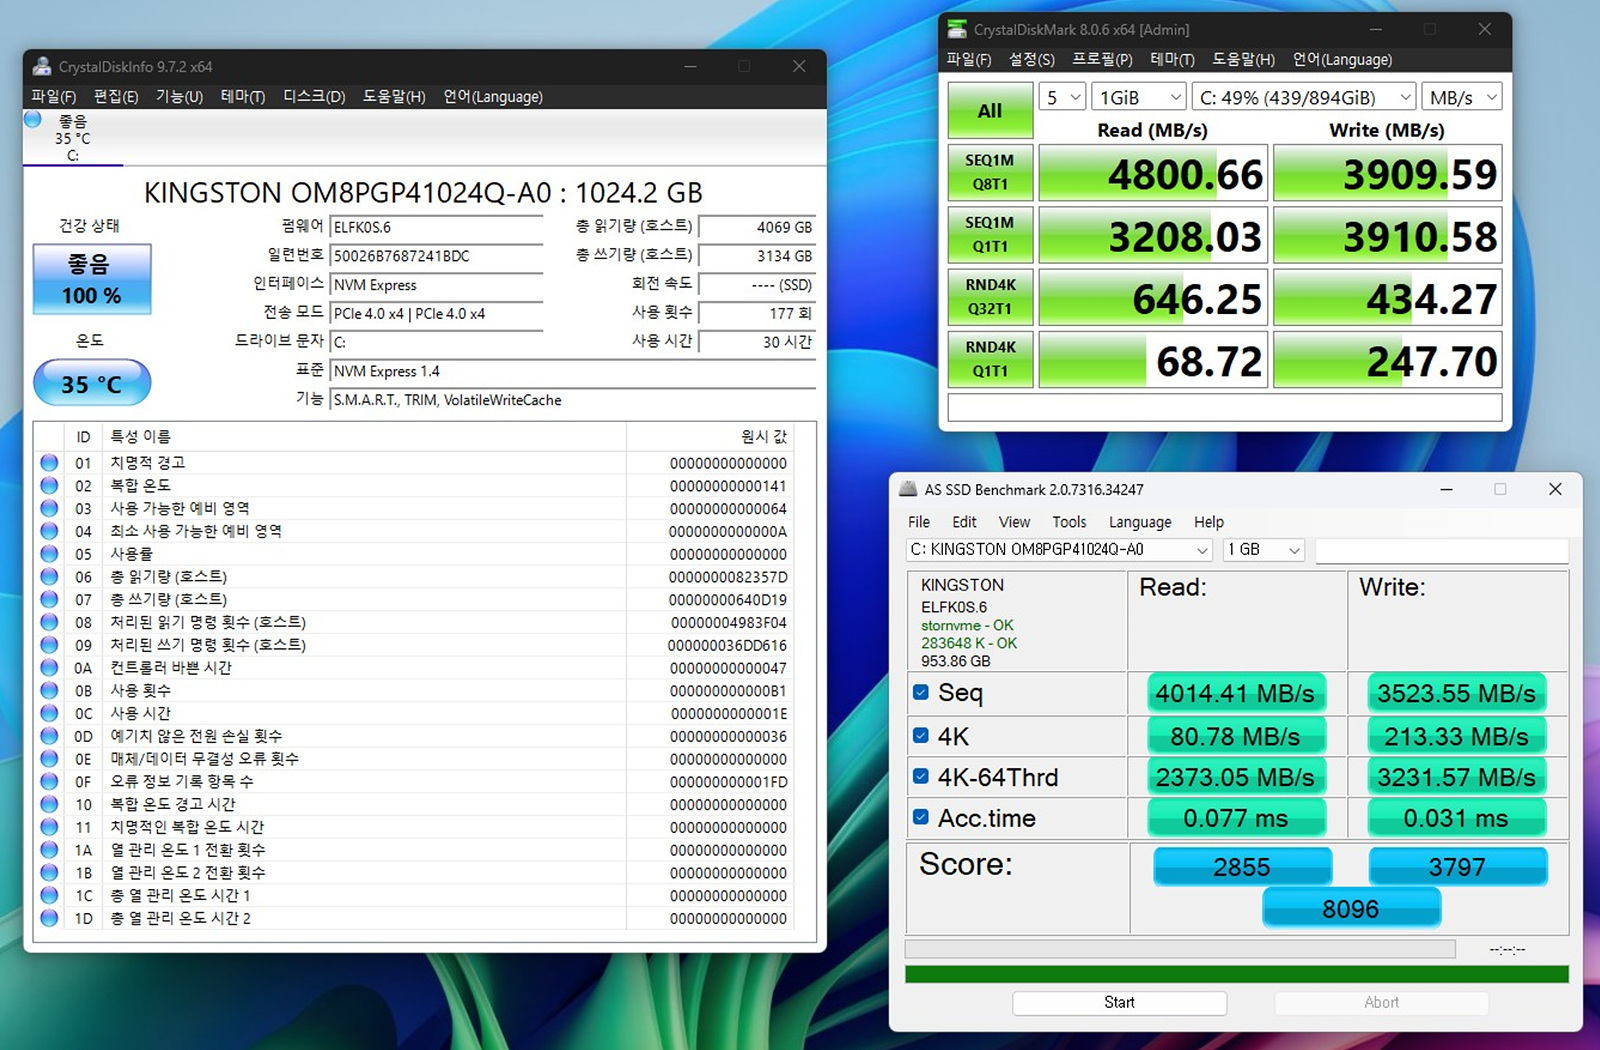The image size is (1600, 1050).
Task: Click status orb for attribute 10 복합 온도 경고
Action: (x=49, y=804)
